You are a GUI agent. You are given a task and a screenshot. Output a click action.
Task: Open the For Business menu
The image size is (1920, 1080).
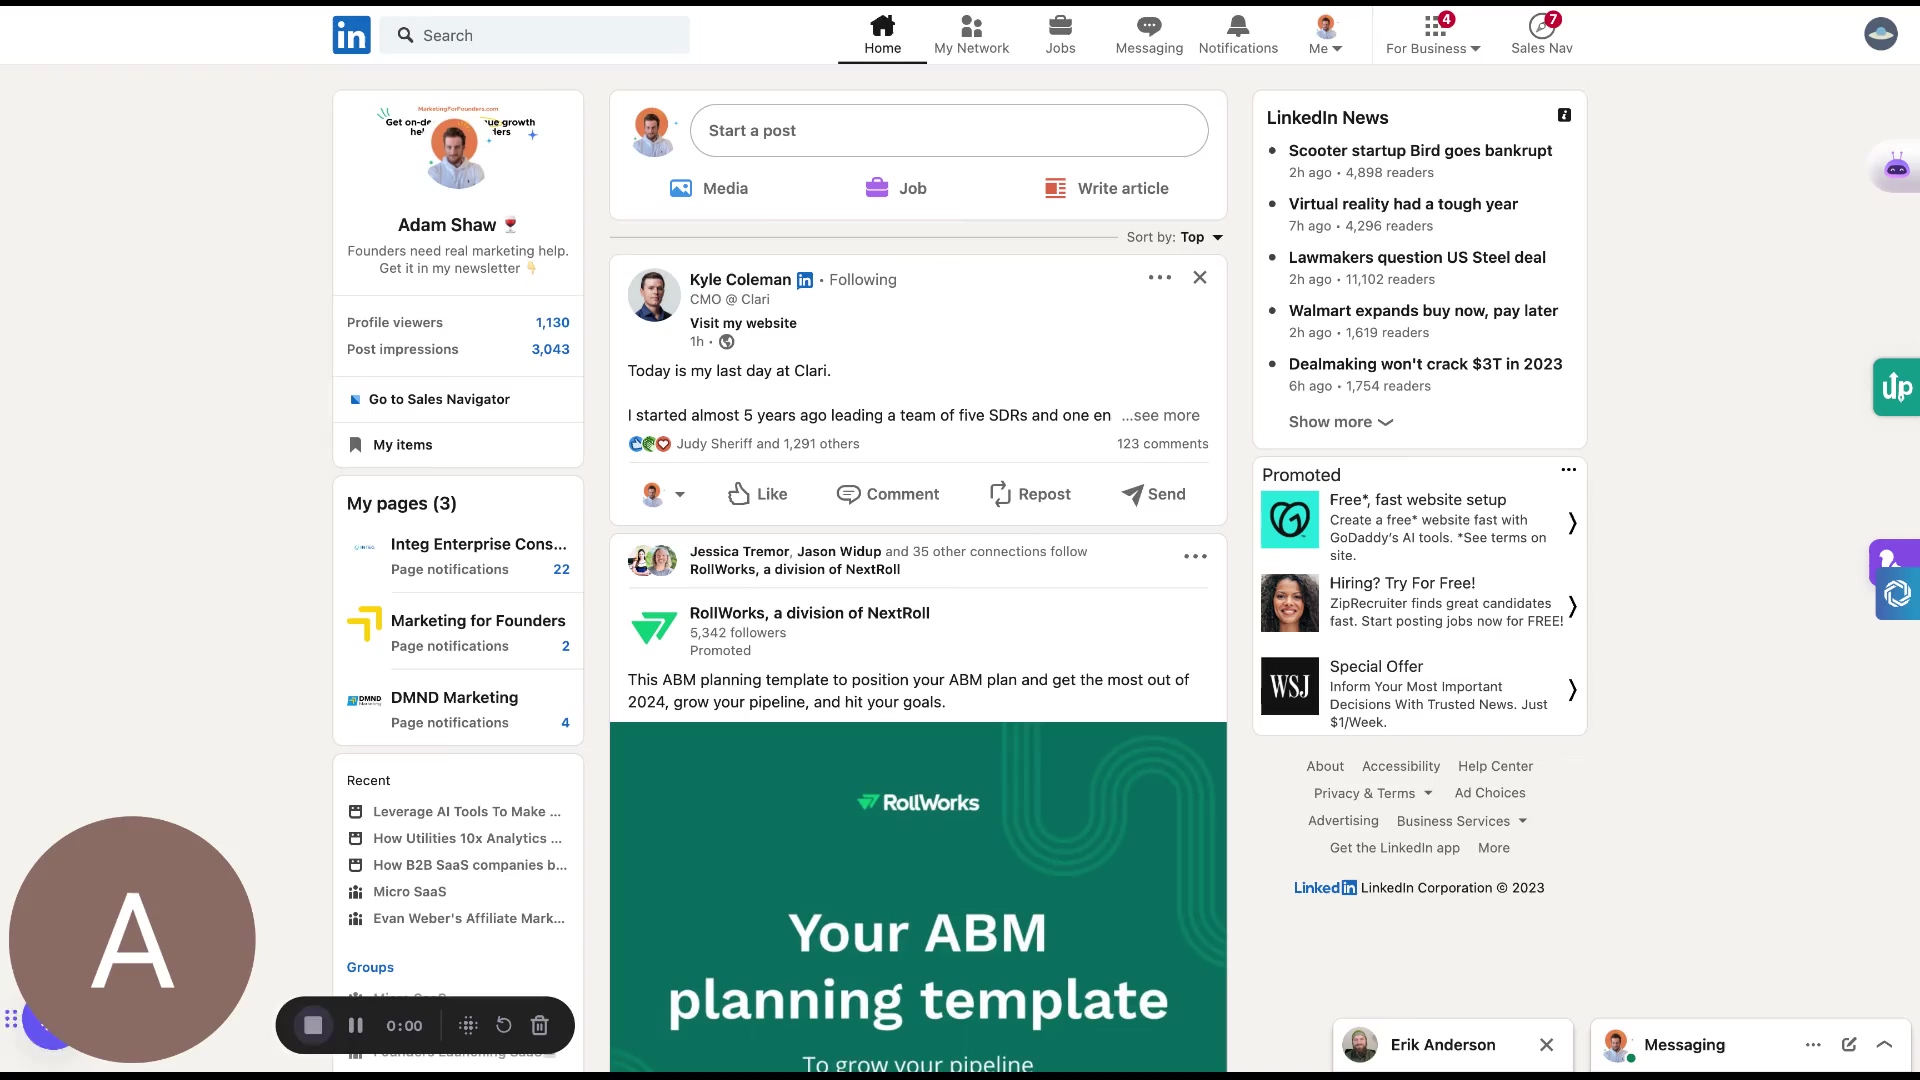click(x=1433, y=48)
